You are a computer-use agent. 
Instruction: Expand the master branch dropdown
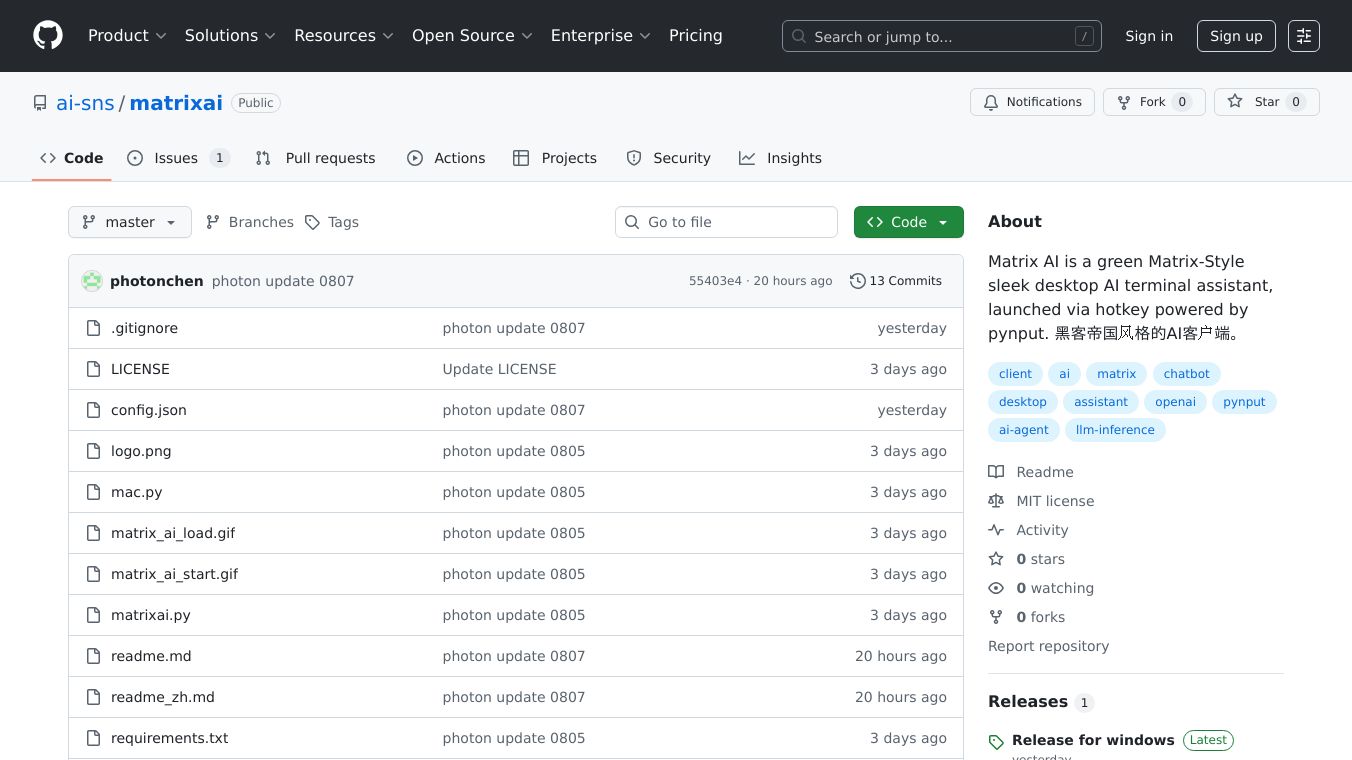[x=129, y=222]
